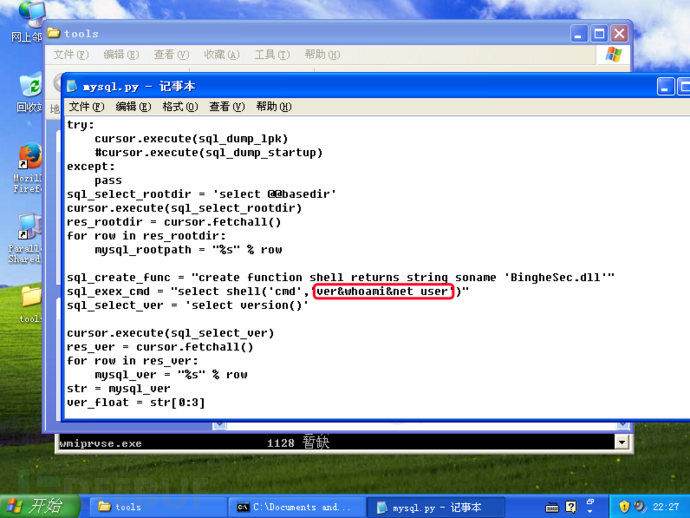This screenshot has width=690, height=518.
Task: Select the Parallels Shared Folders desktop icon
Action: pos(26,239)
